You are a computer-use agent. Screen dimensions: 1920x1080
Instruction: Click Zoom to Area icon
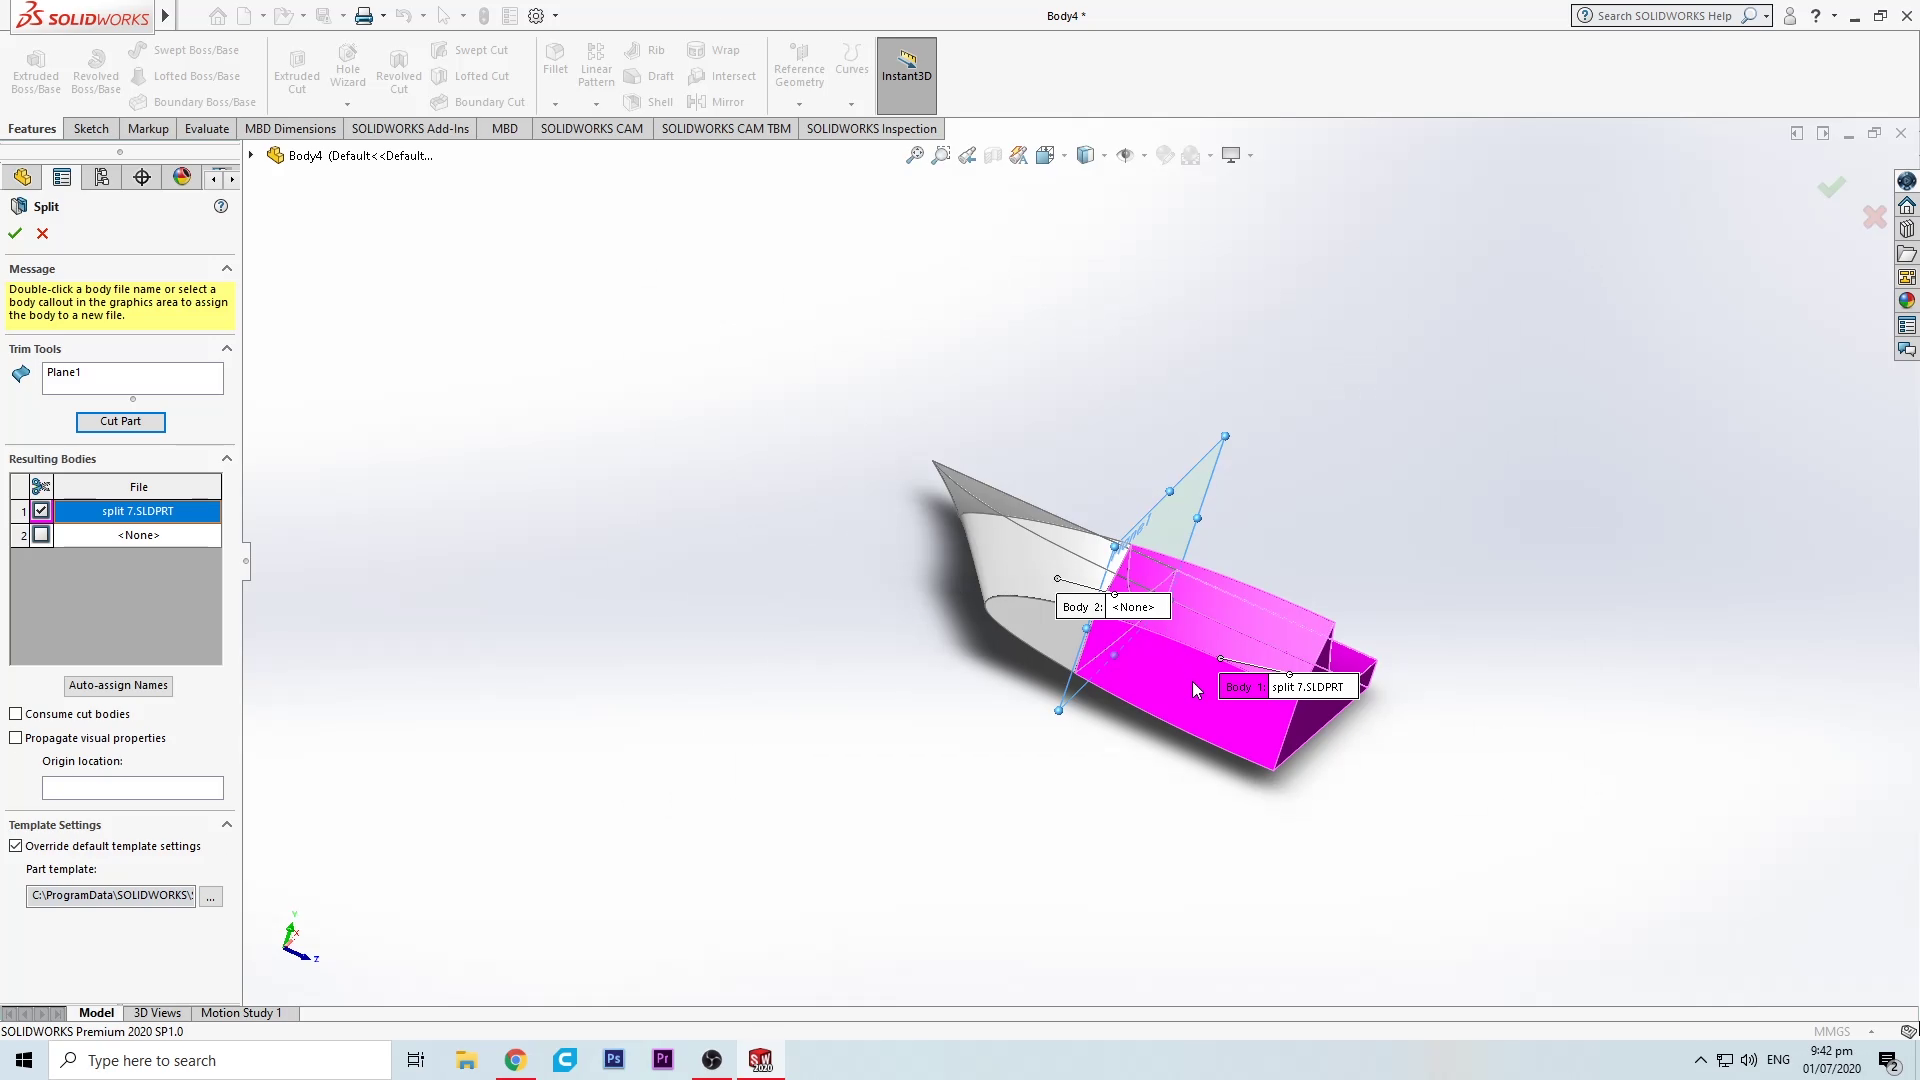pyautogui.click(x=941, y=155)
